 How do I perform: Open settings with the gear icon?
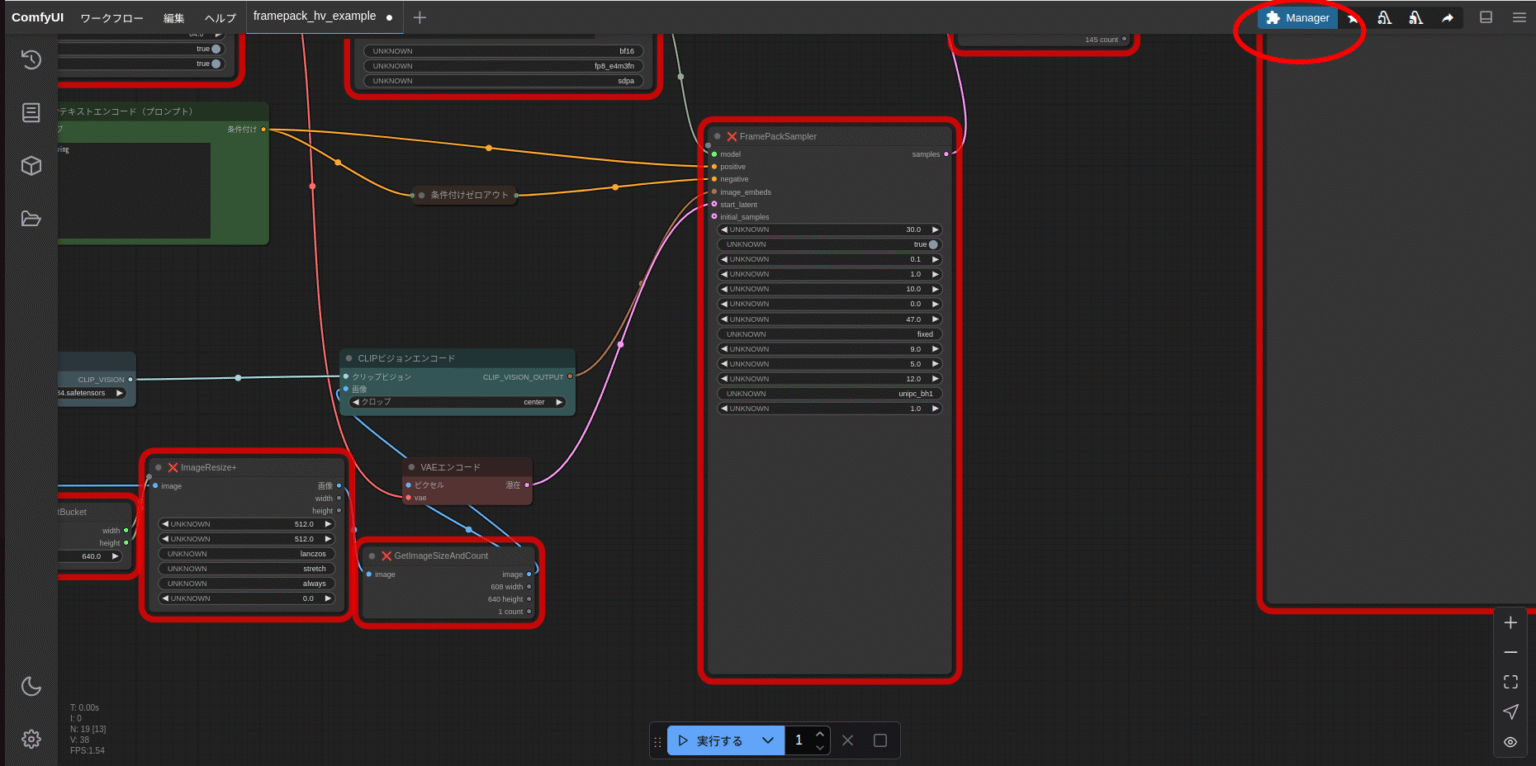click(31, 739)
